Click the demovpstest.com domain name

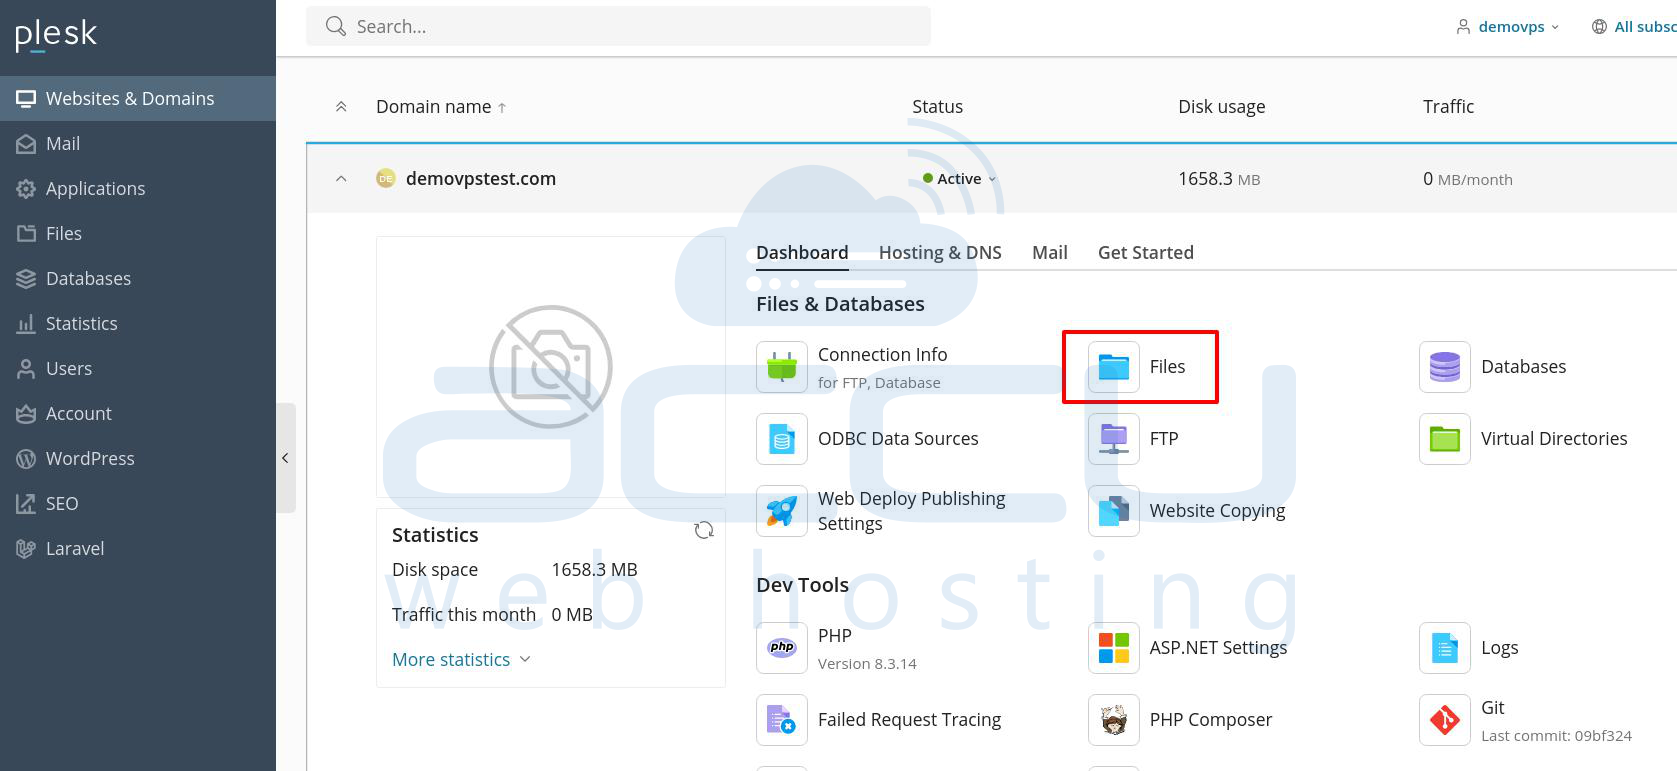[x=481, y=179]
